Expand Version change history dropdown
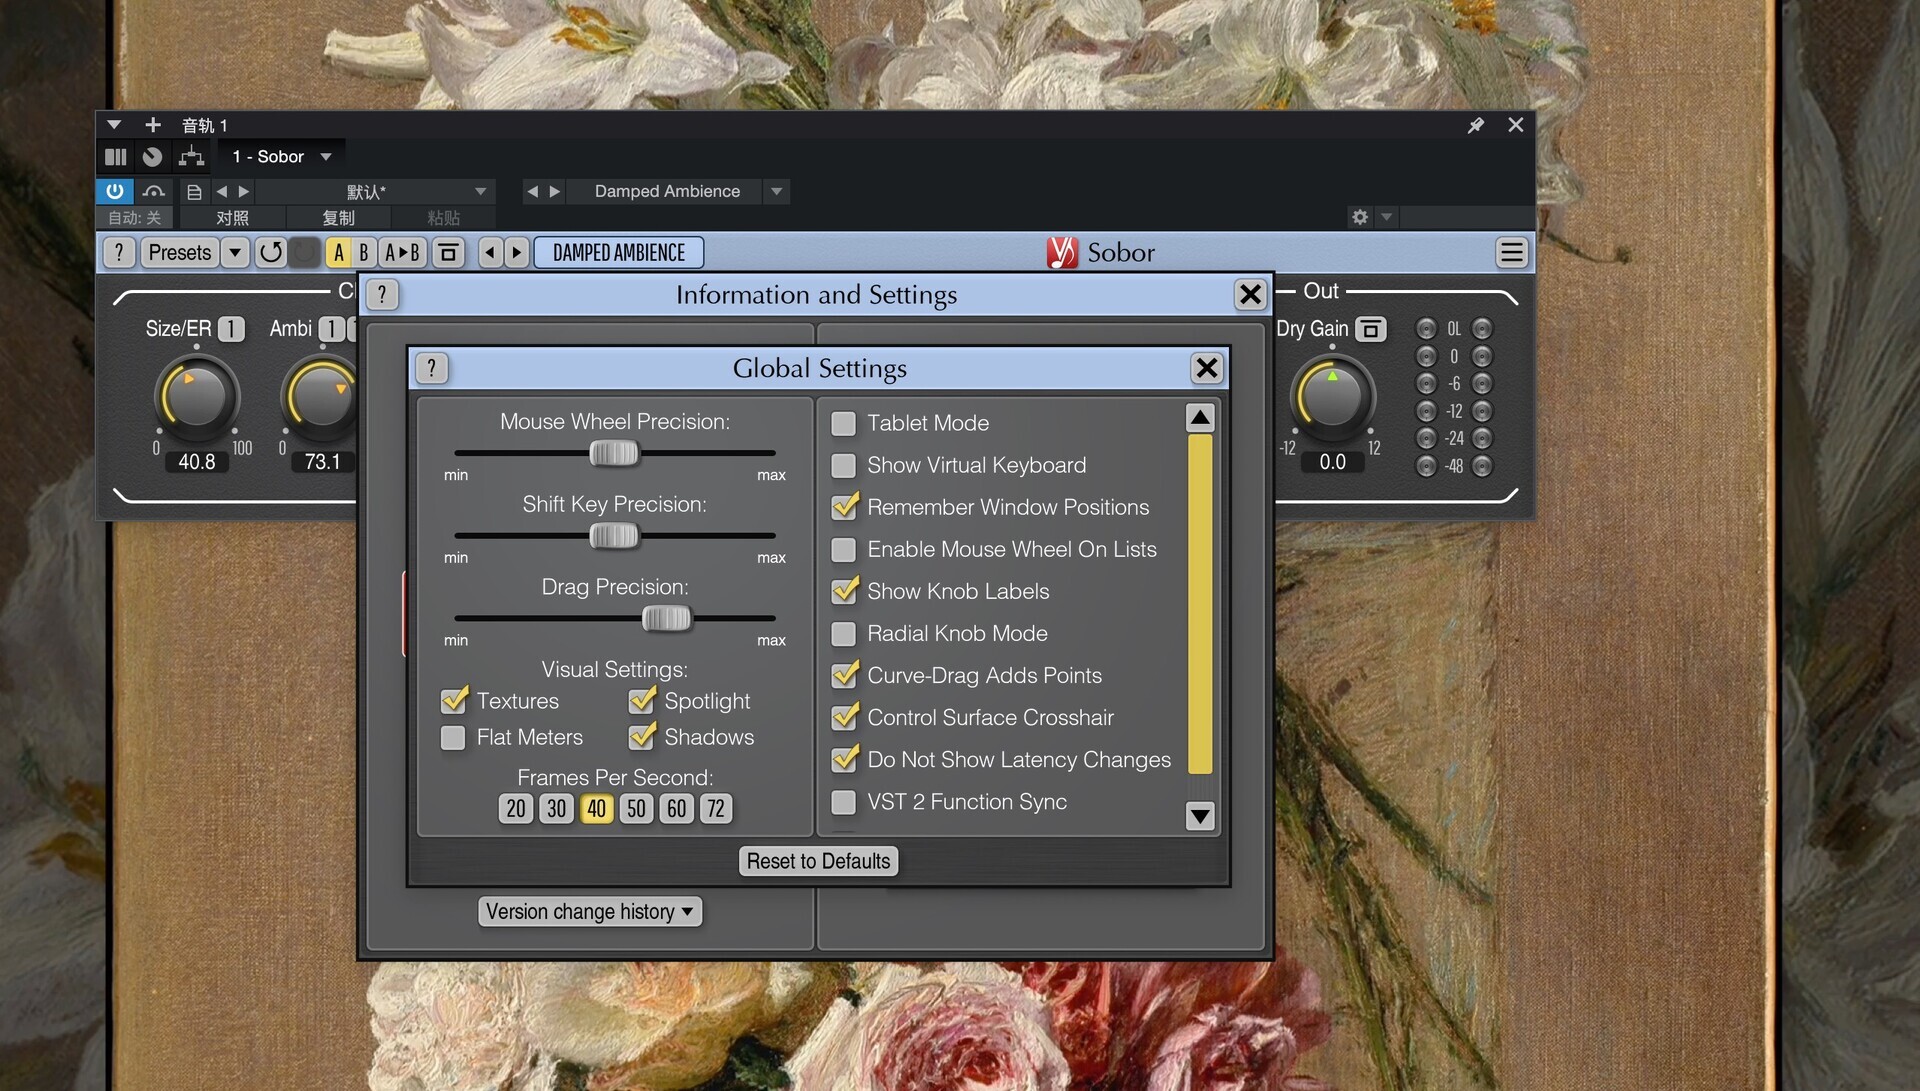 tap(590, 912)
